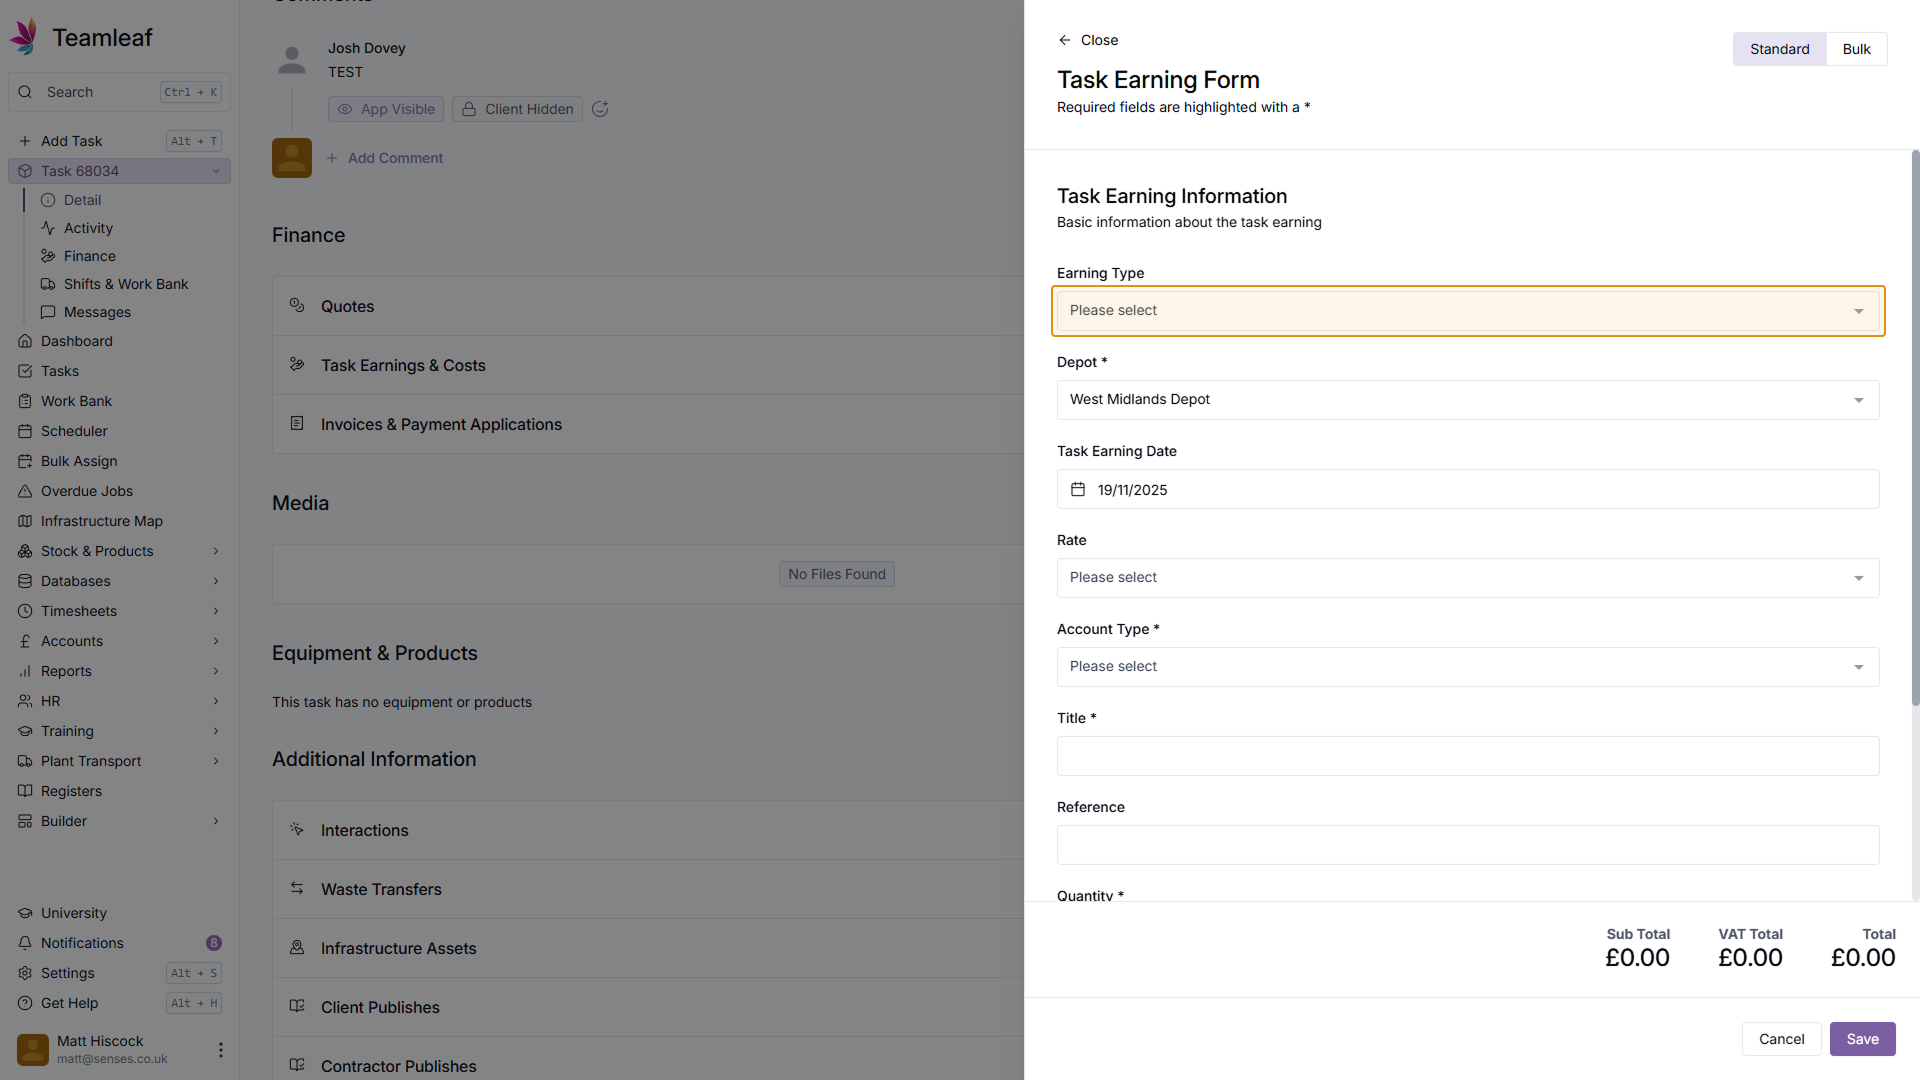Toggle the Client Hidden lock setting
This screenshot has width=1920, height=1080.
coord(517,109)
